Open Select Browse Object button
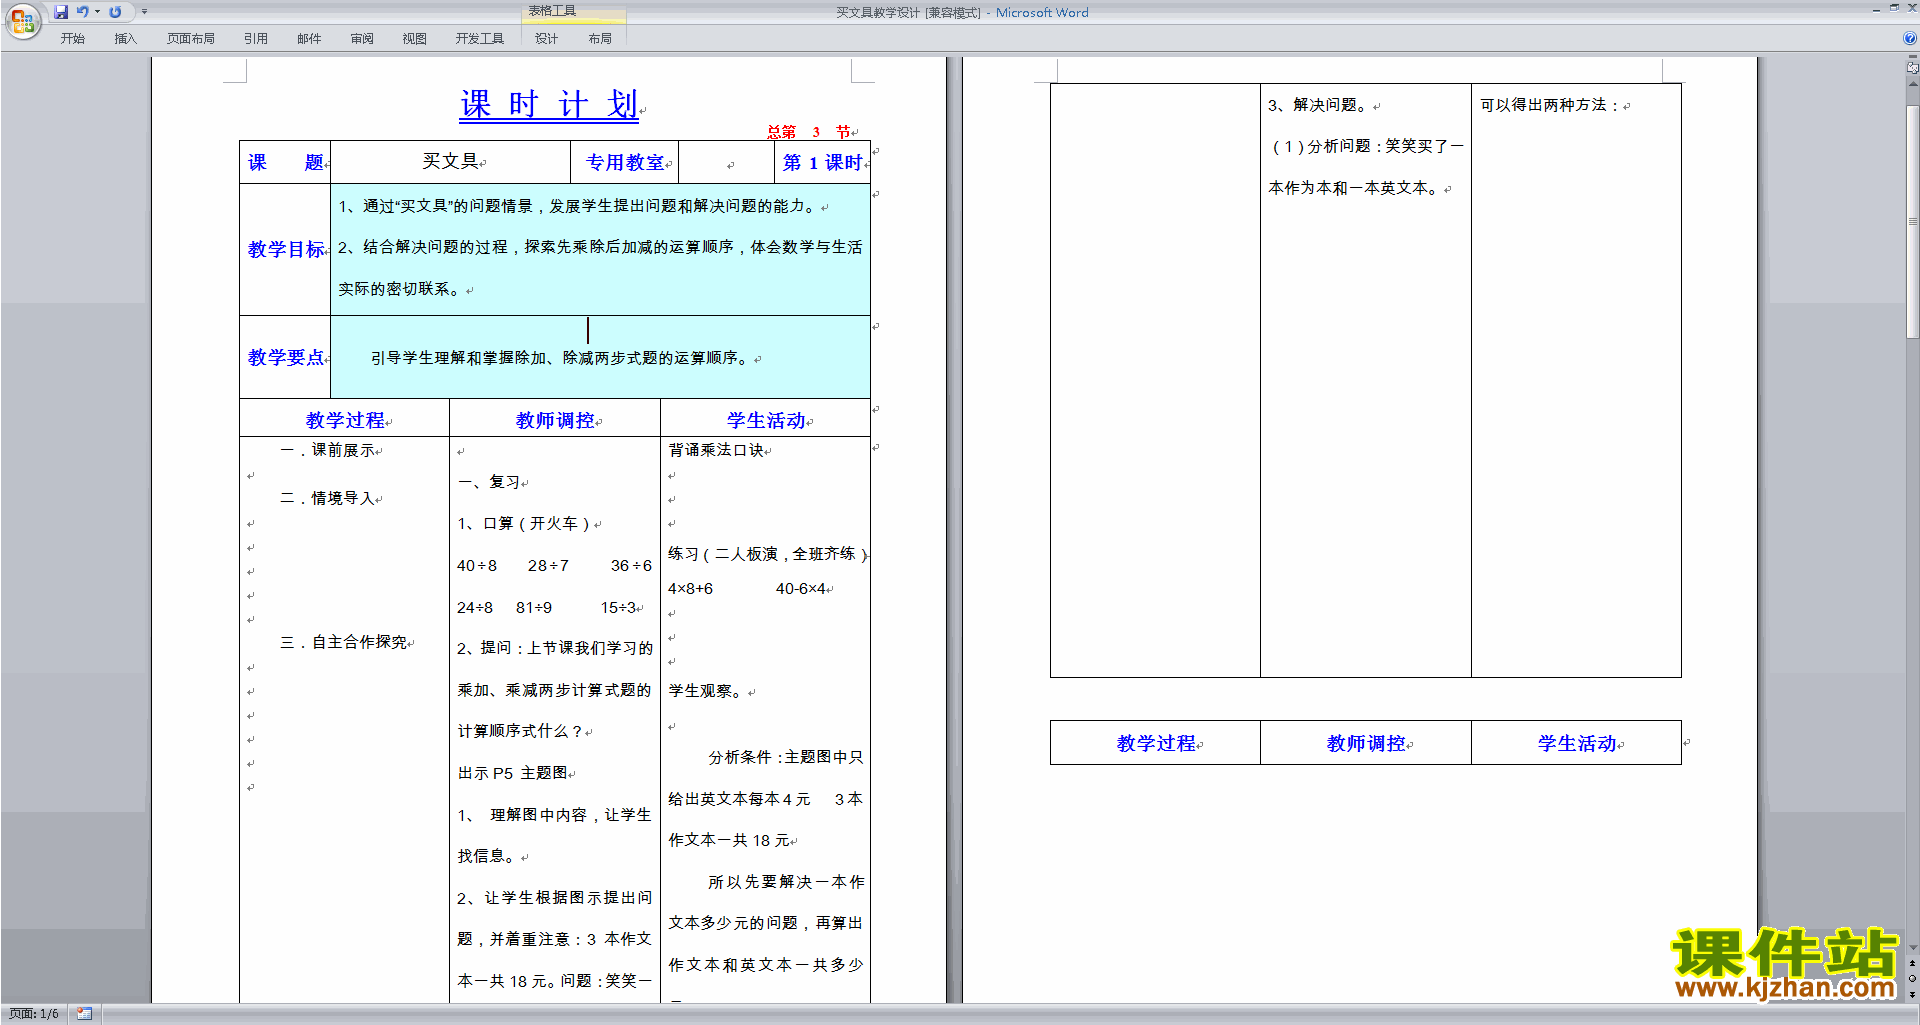Image resolution: width=1920 pixels, height=1025 pixels. (1912, 978)
